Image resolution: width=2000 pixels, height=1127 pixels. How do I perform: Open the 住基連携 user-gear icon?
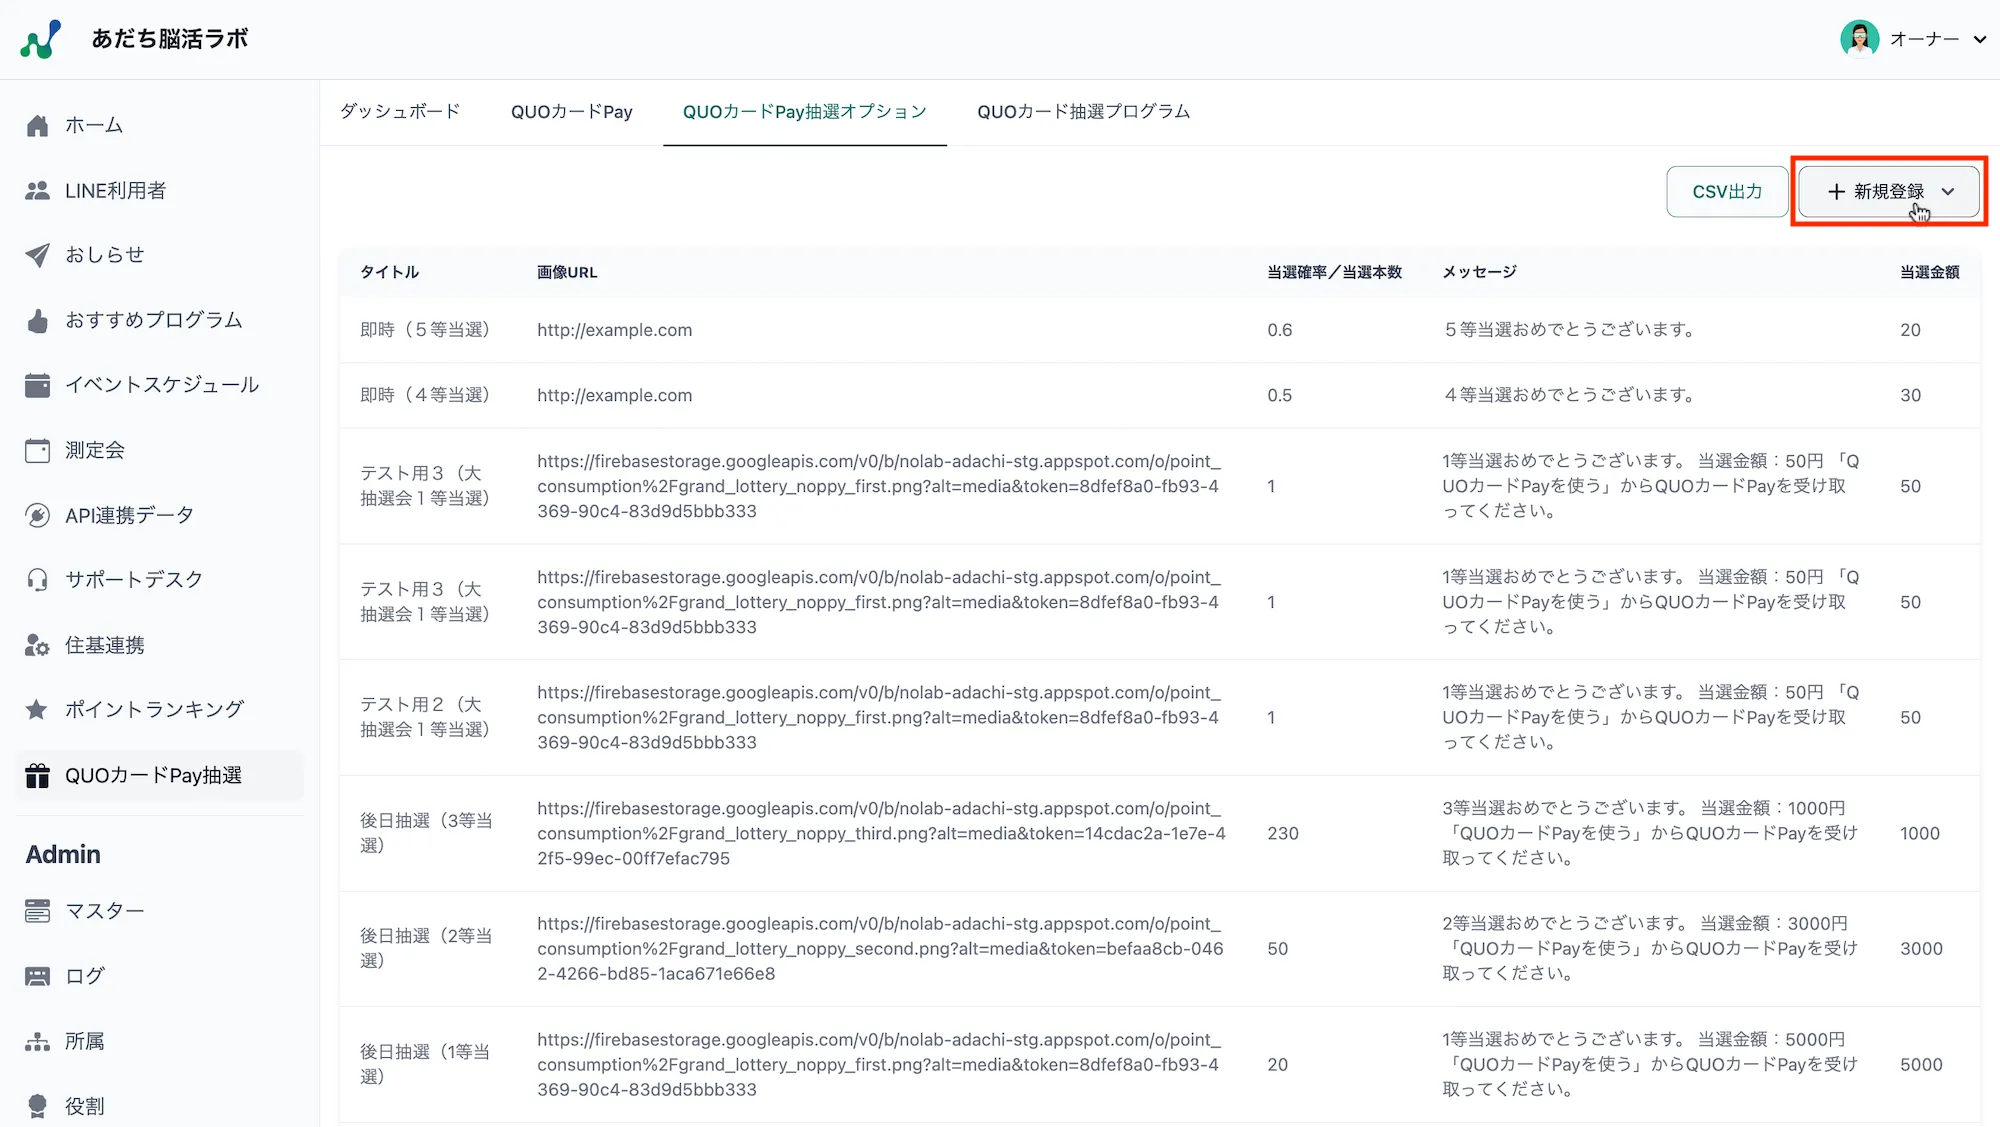[x=38, y=645]
